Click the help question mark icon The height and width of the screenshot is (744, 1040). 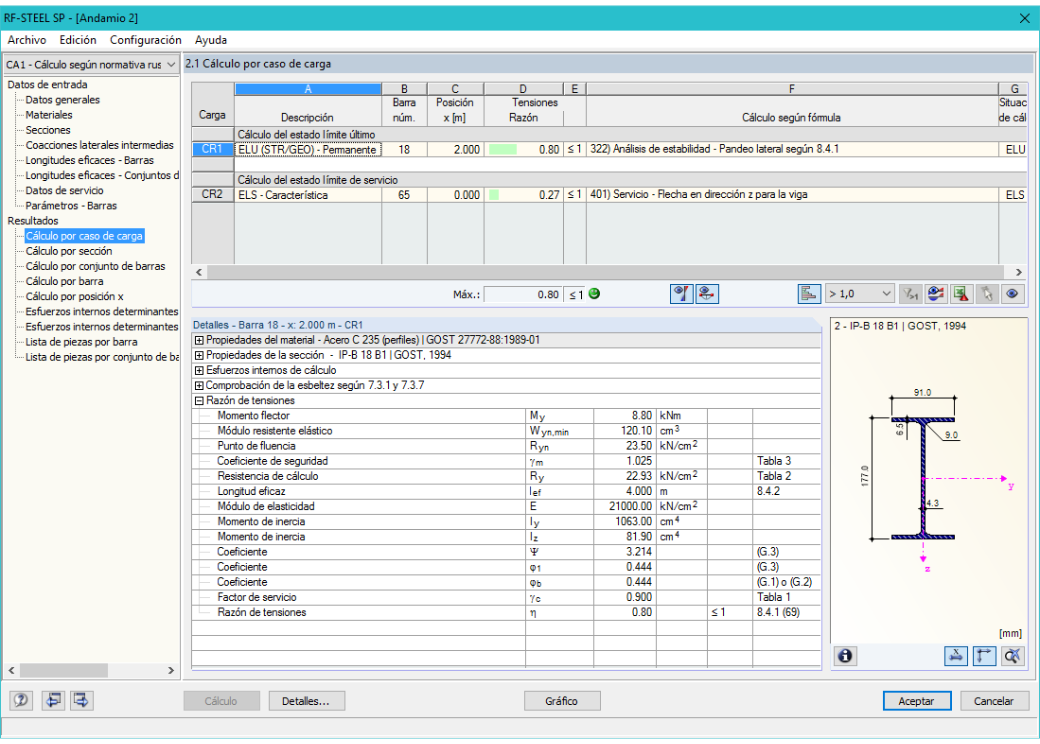pos(21,700)
